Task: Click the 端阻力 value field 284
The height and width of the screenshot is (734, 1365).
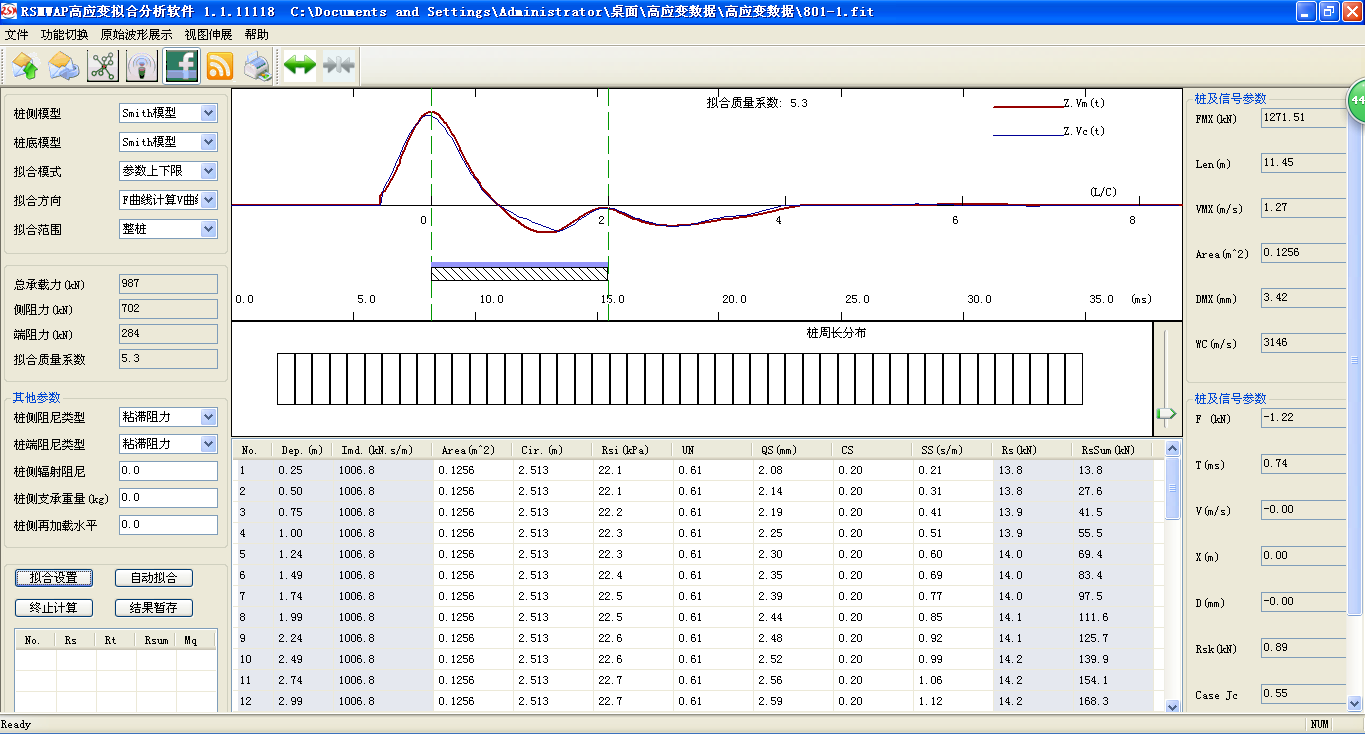Action: point(168,334)
